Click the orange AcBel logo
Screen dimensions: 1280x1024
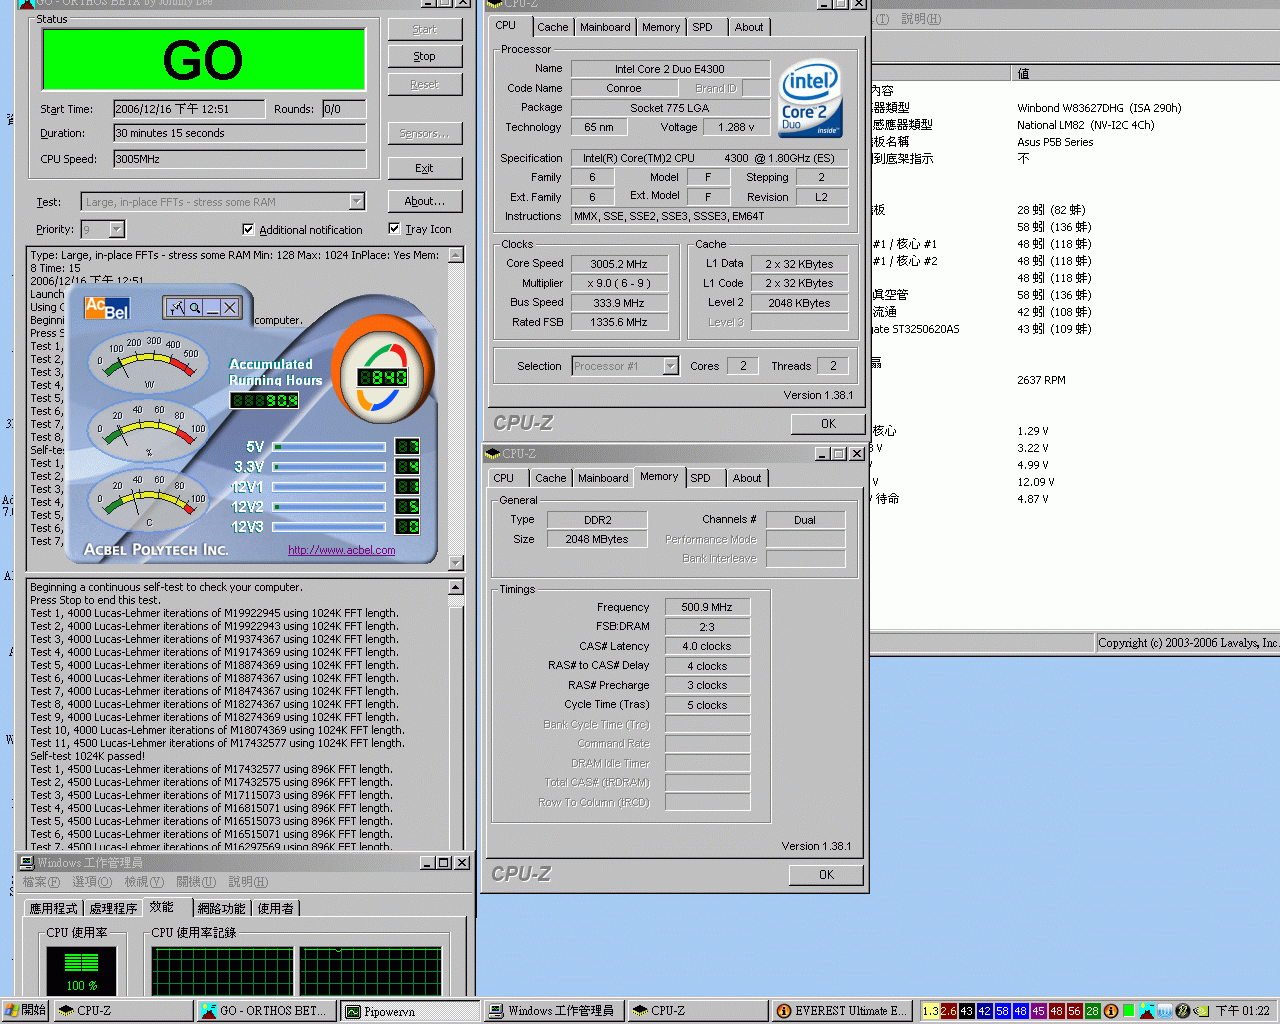(x=107, y=308)
